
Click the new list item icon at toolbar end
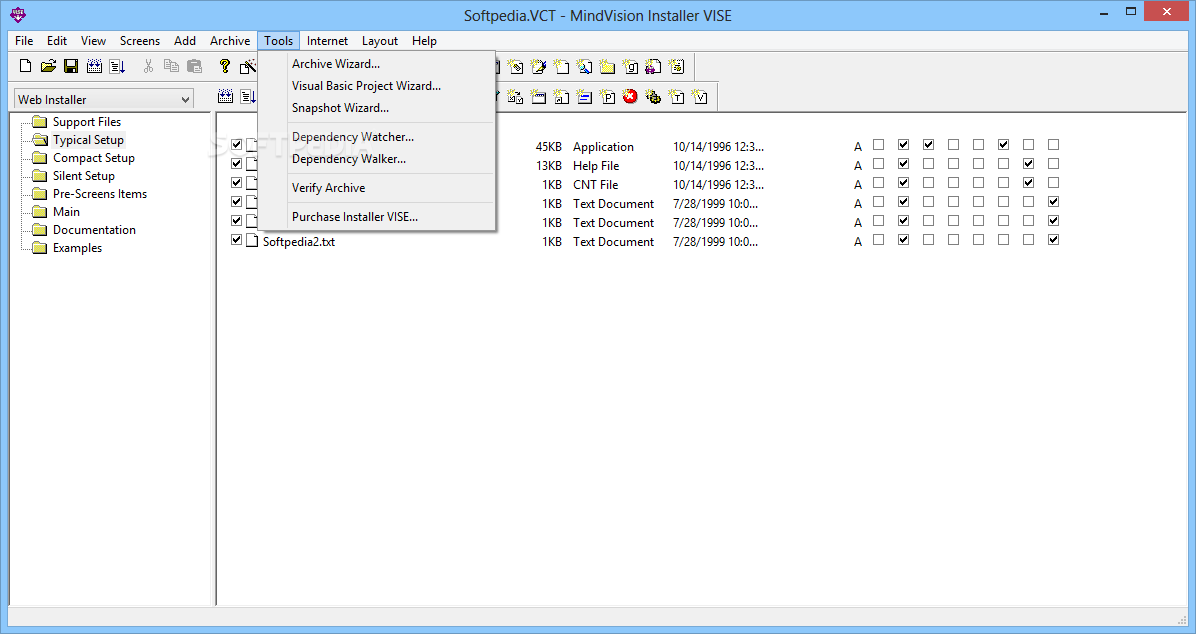pyautogui.click(x=677, y=66)
